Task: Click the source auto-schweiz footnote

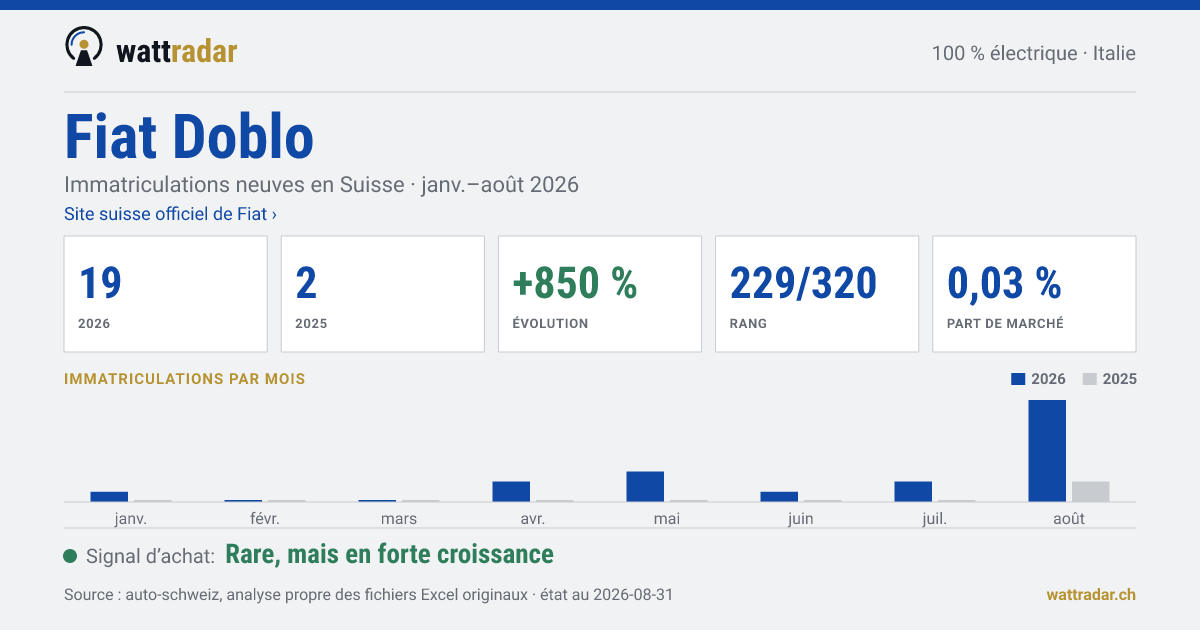Action: point(369,594)
